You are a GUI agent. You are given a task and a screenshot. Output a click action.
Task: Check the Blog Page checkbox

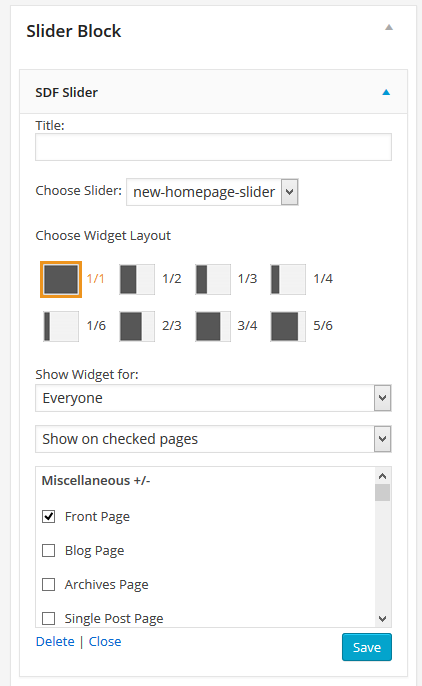pos(49,550)
